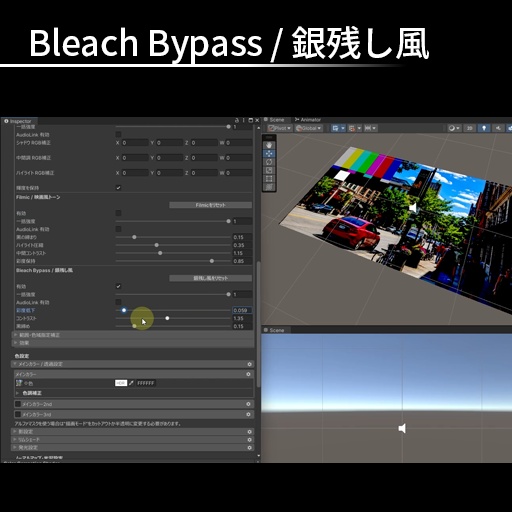Toggle Bleach Bypass AudioLink 有効 checkbox
The width and height of the screenshot is (512, 512).
click(118, 302)
